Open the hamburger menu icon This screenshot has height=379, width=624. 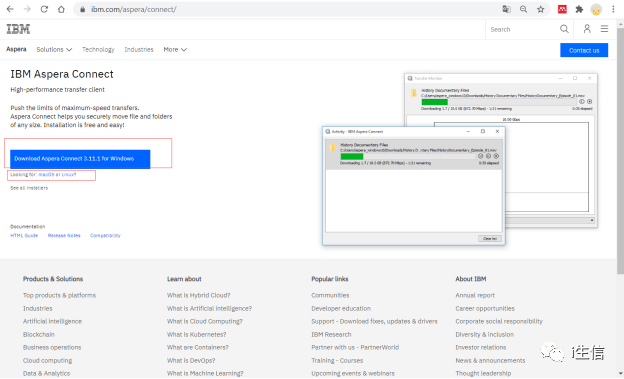tap(604, 29)
